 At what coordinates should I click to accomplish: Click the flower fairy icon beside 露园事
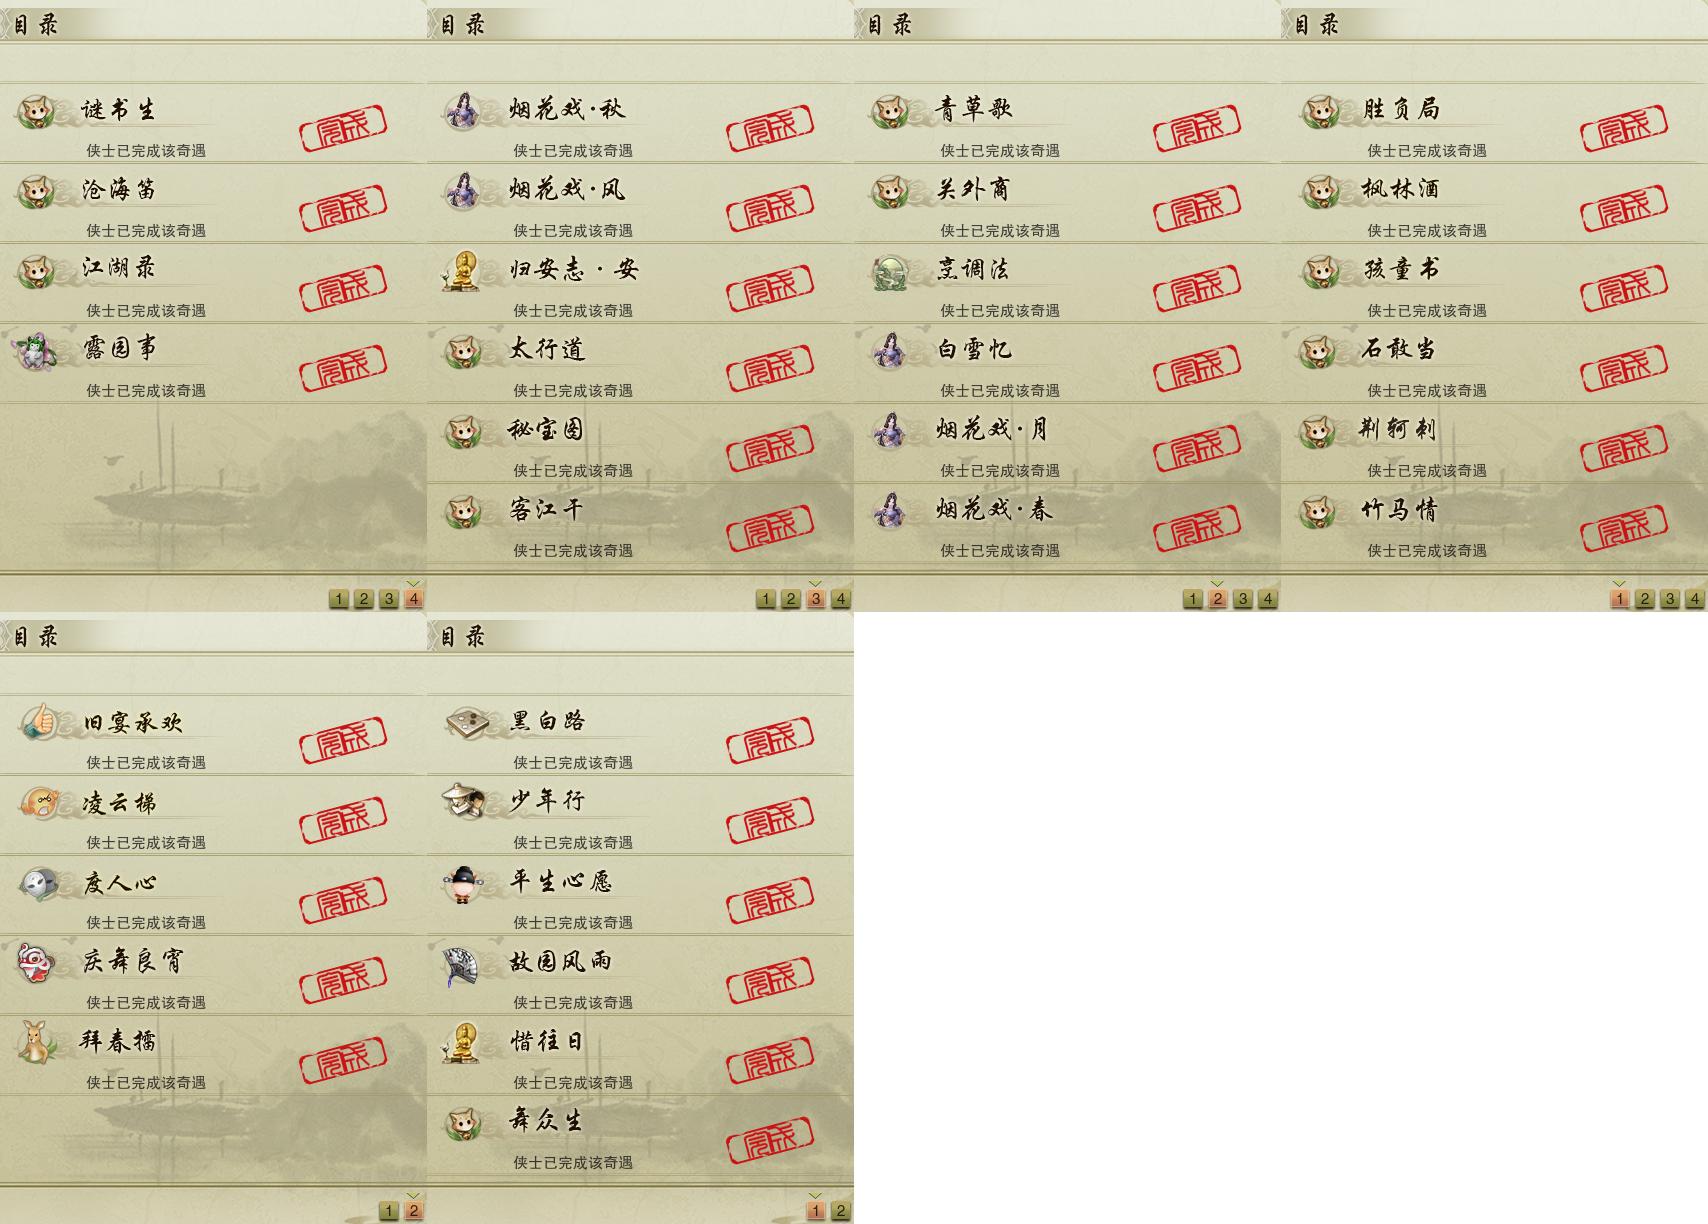[x=36, y=350]
